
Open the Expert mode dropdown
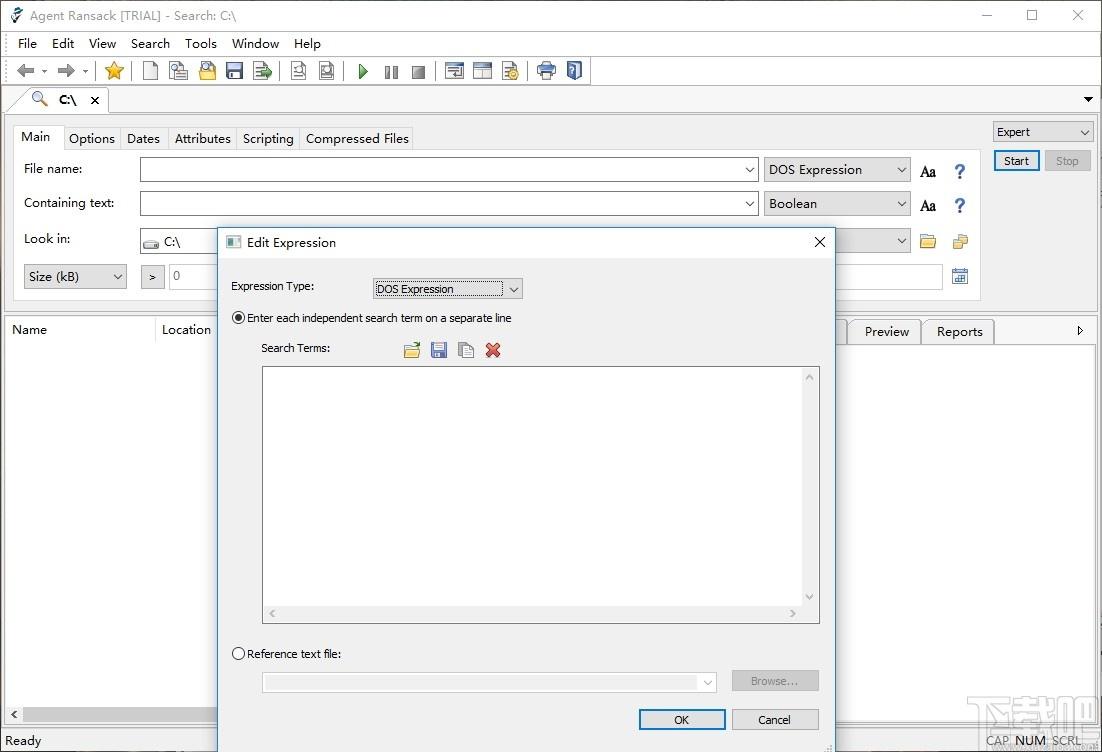[1043, 132]
